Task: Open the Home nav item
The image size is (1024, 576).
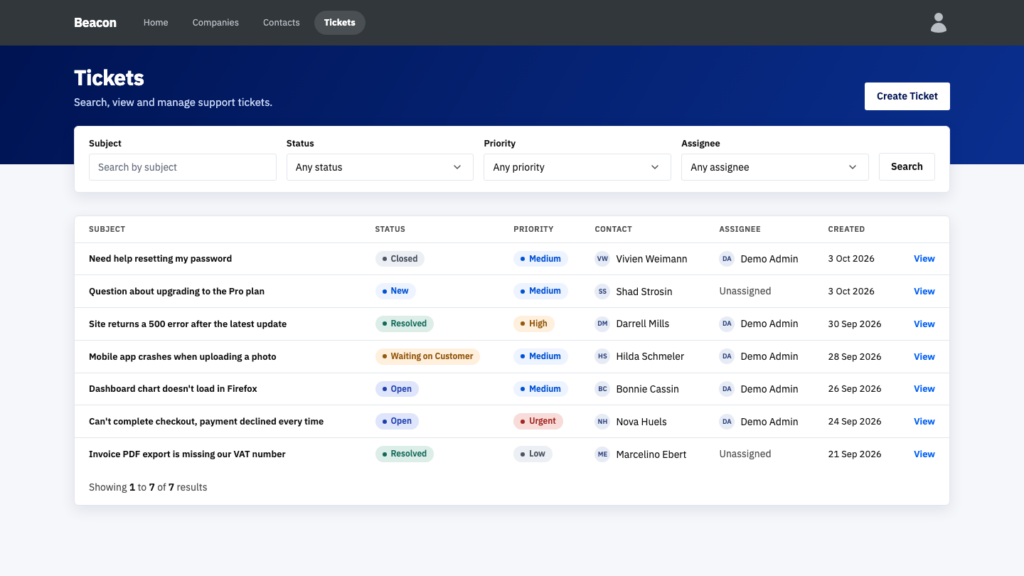Action: 155,23
